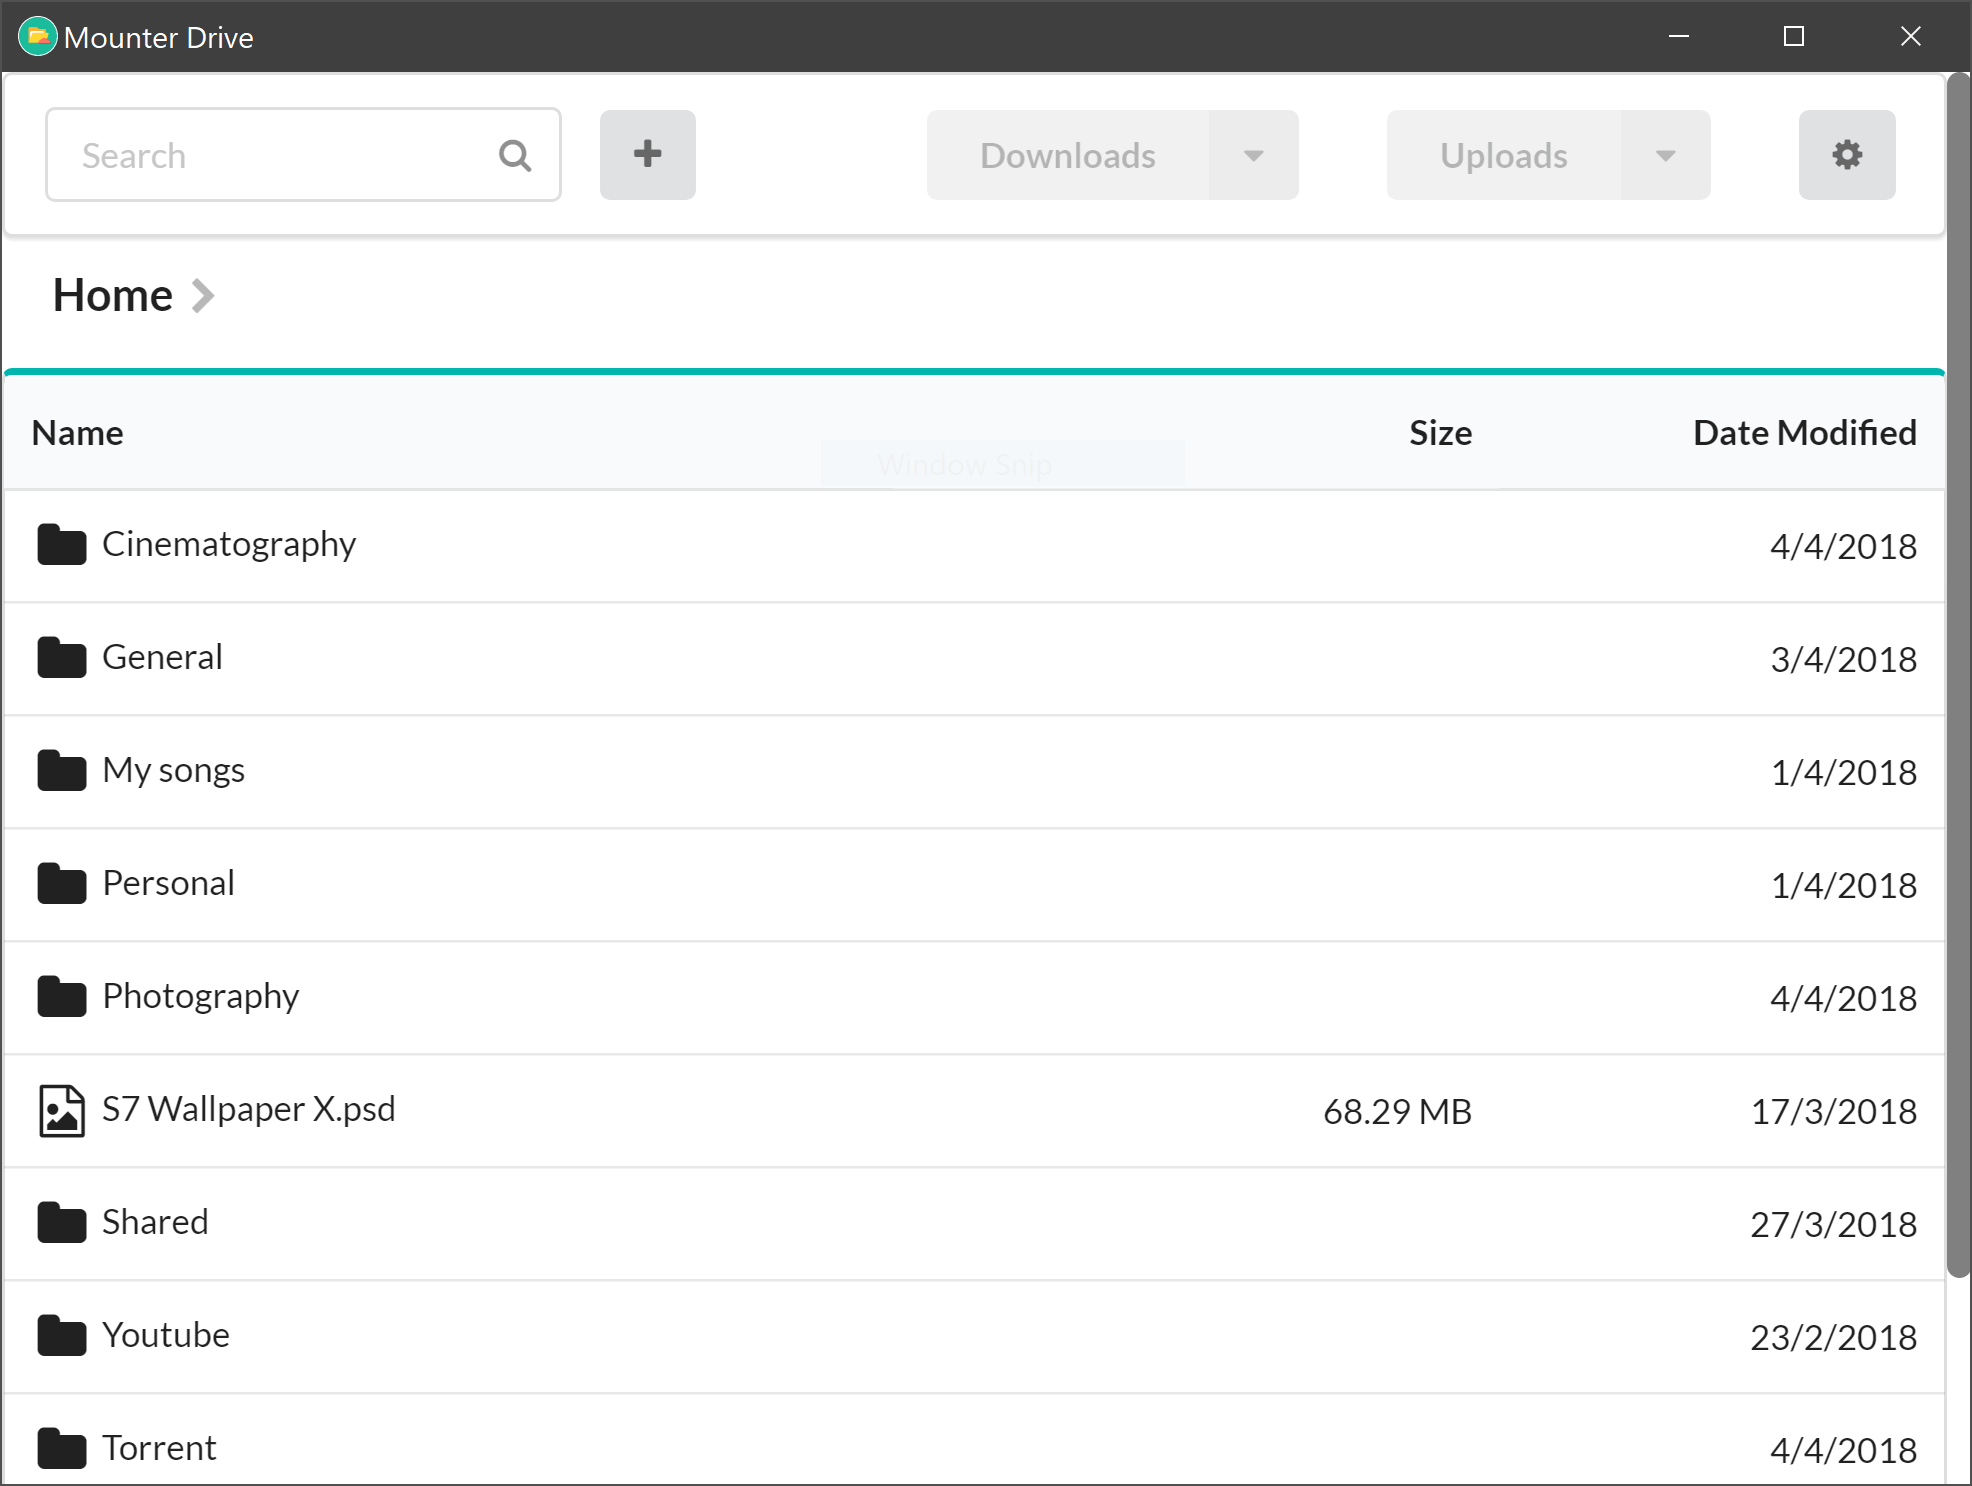
Task: Click the Downloads button
Action: pos(1067,156)
